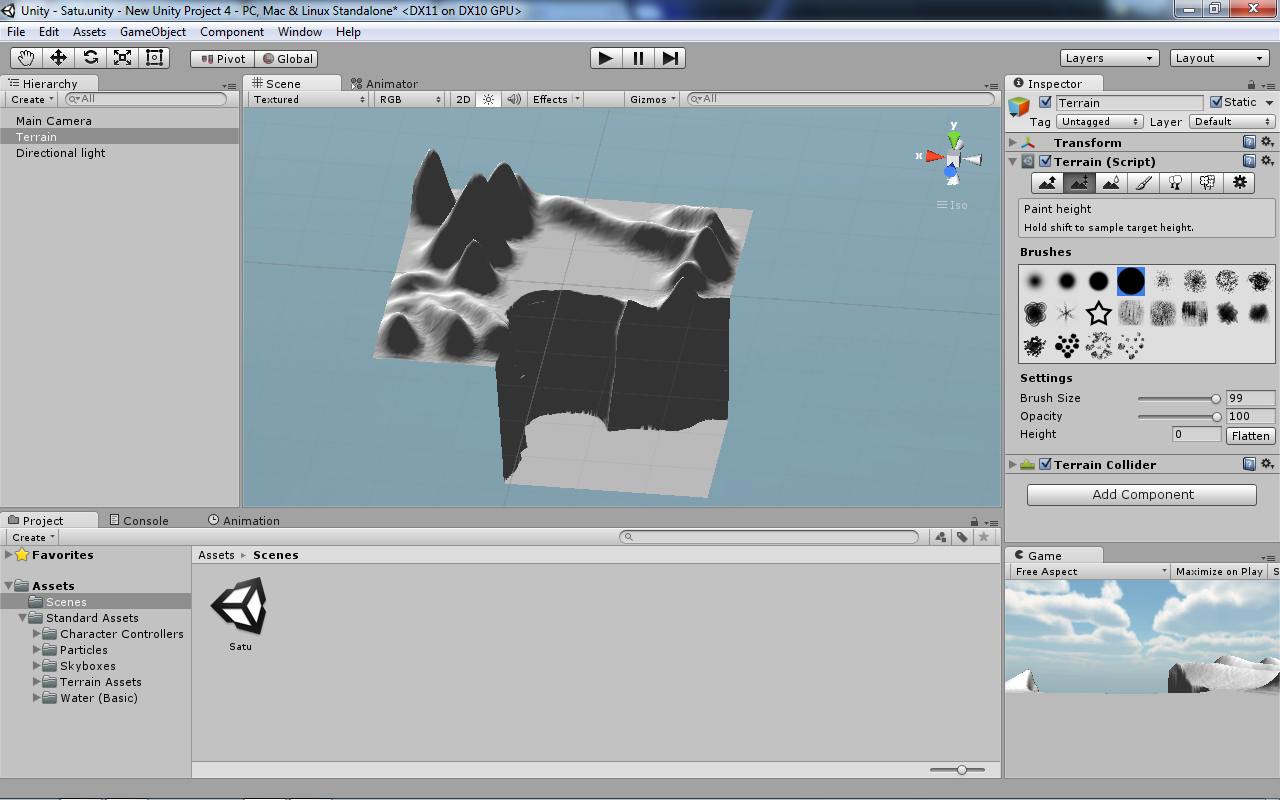Open the Textured shading mode dropdown

(x=307, y=99)
